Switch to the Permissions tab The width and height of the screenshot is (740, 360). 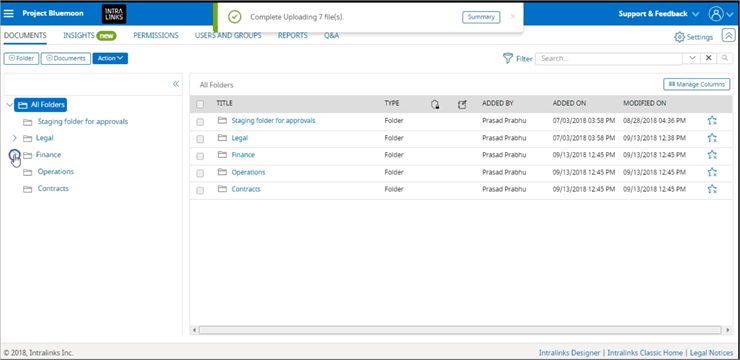point(156,35)
